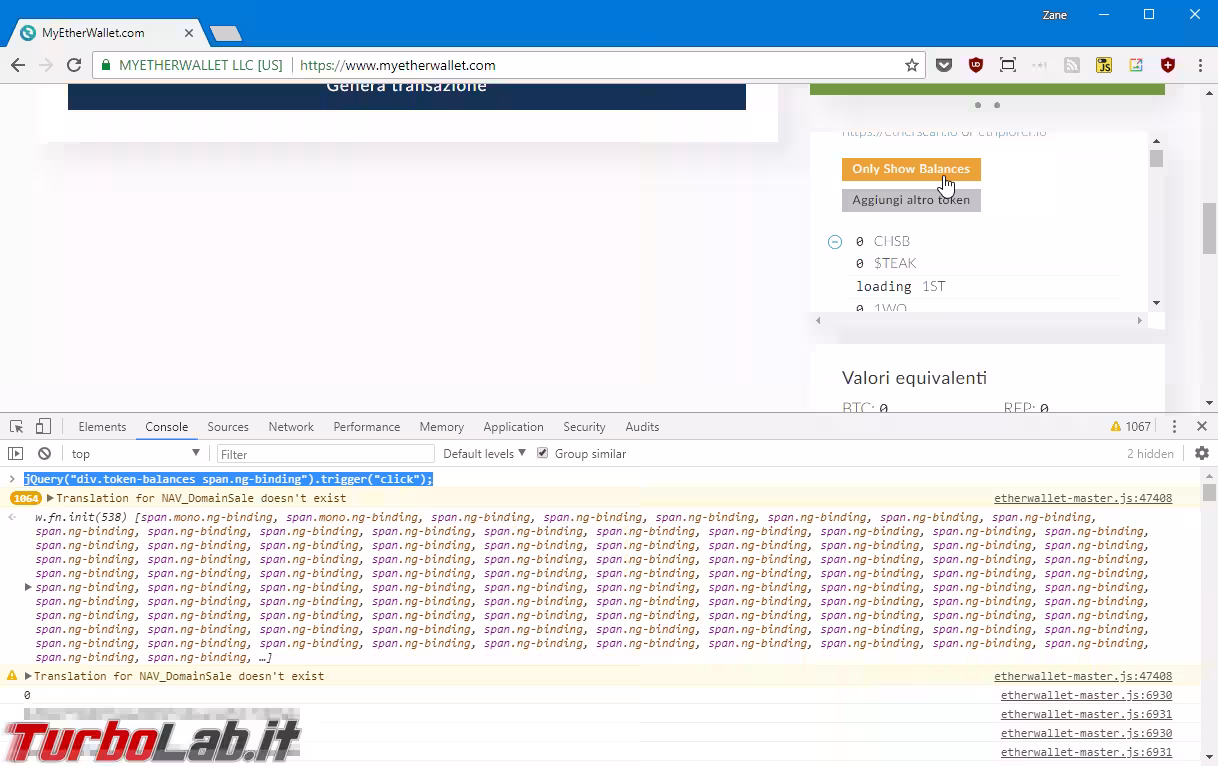Open the Security tab
Viewport: 1218px width, 766px height.
tap(584, 427)
